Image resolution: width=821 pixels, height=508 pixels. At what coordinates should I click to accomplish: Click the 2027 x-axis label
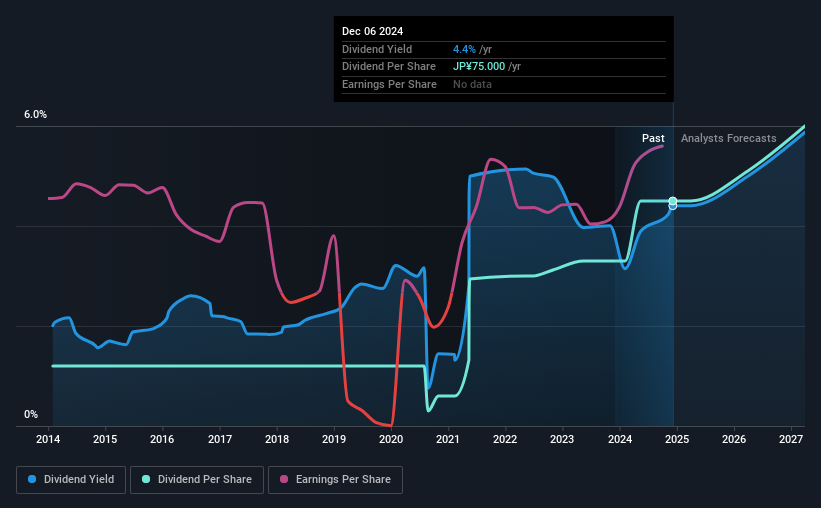pyautogui.click(x=791, y=439)
